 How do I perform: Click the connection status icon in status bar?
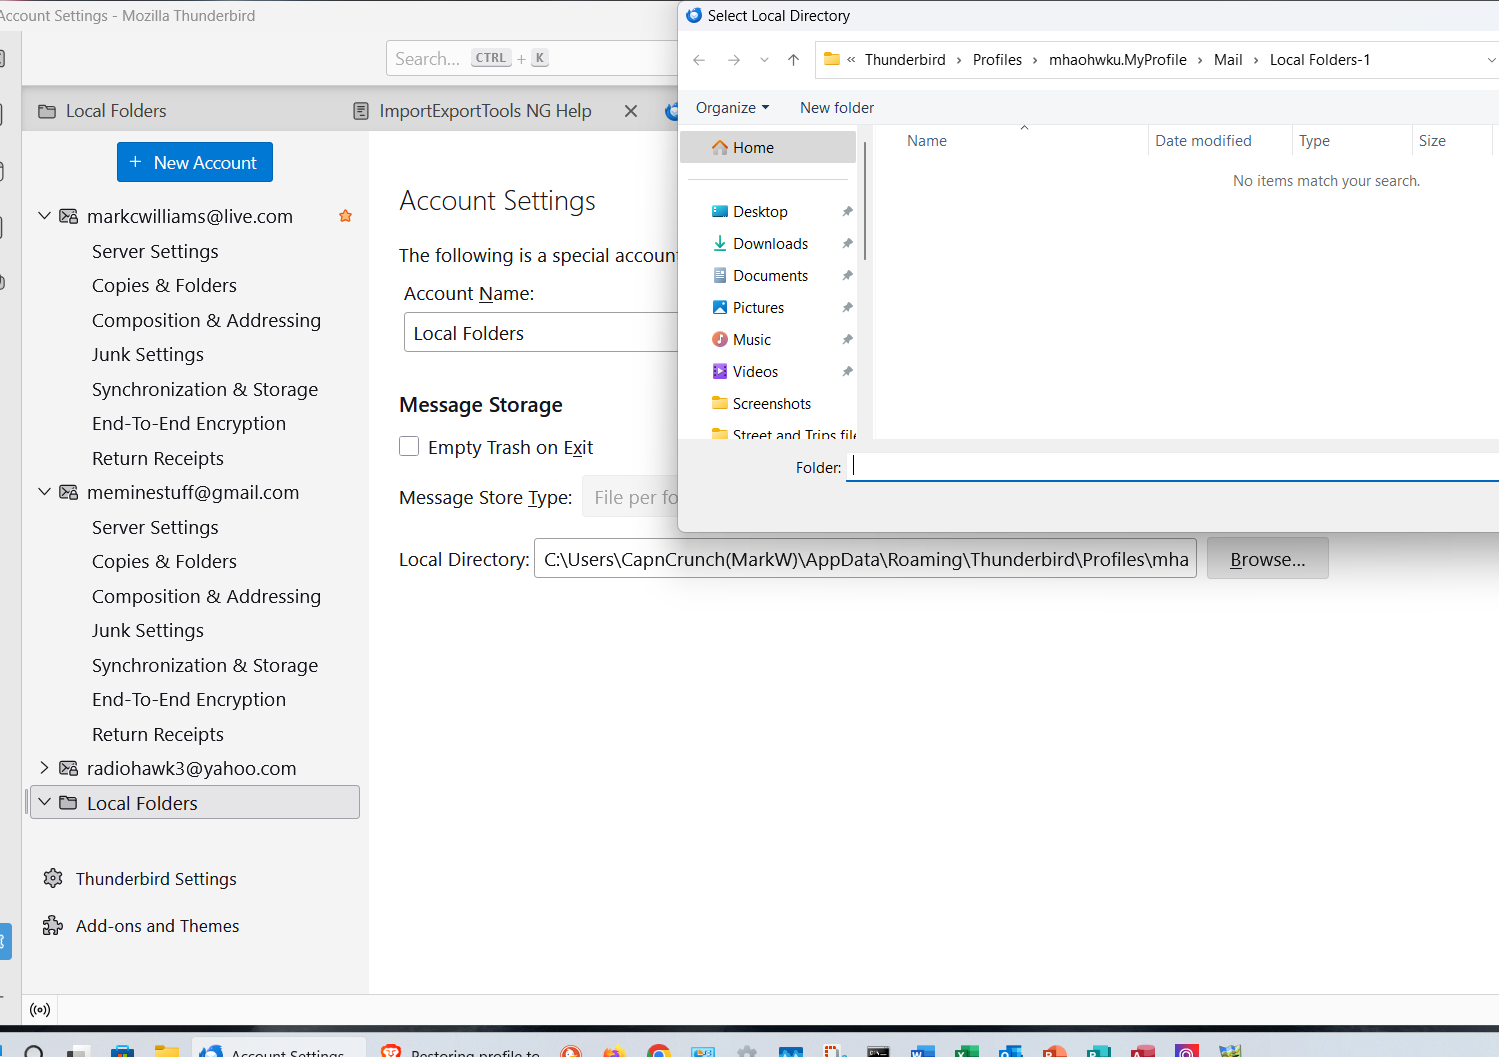click(x=40, y=1010)
